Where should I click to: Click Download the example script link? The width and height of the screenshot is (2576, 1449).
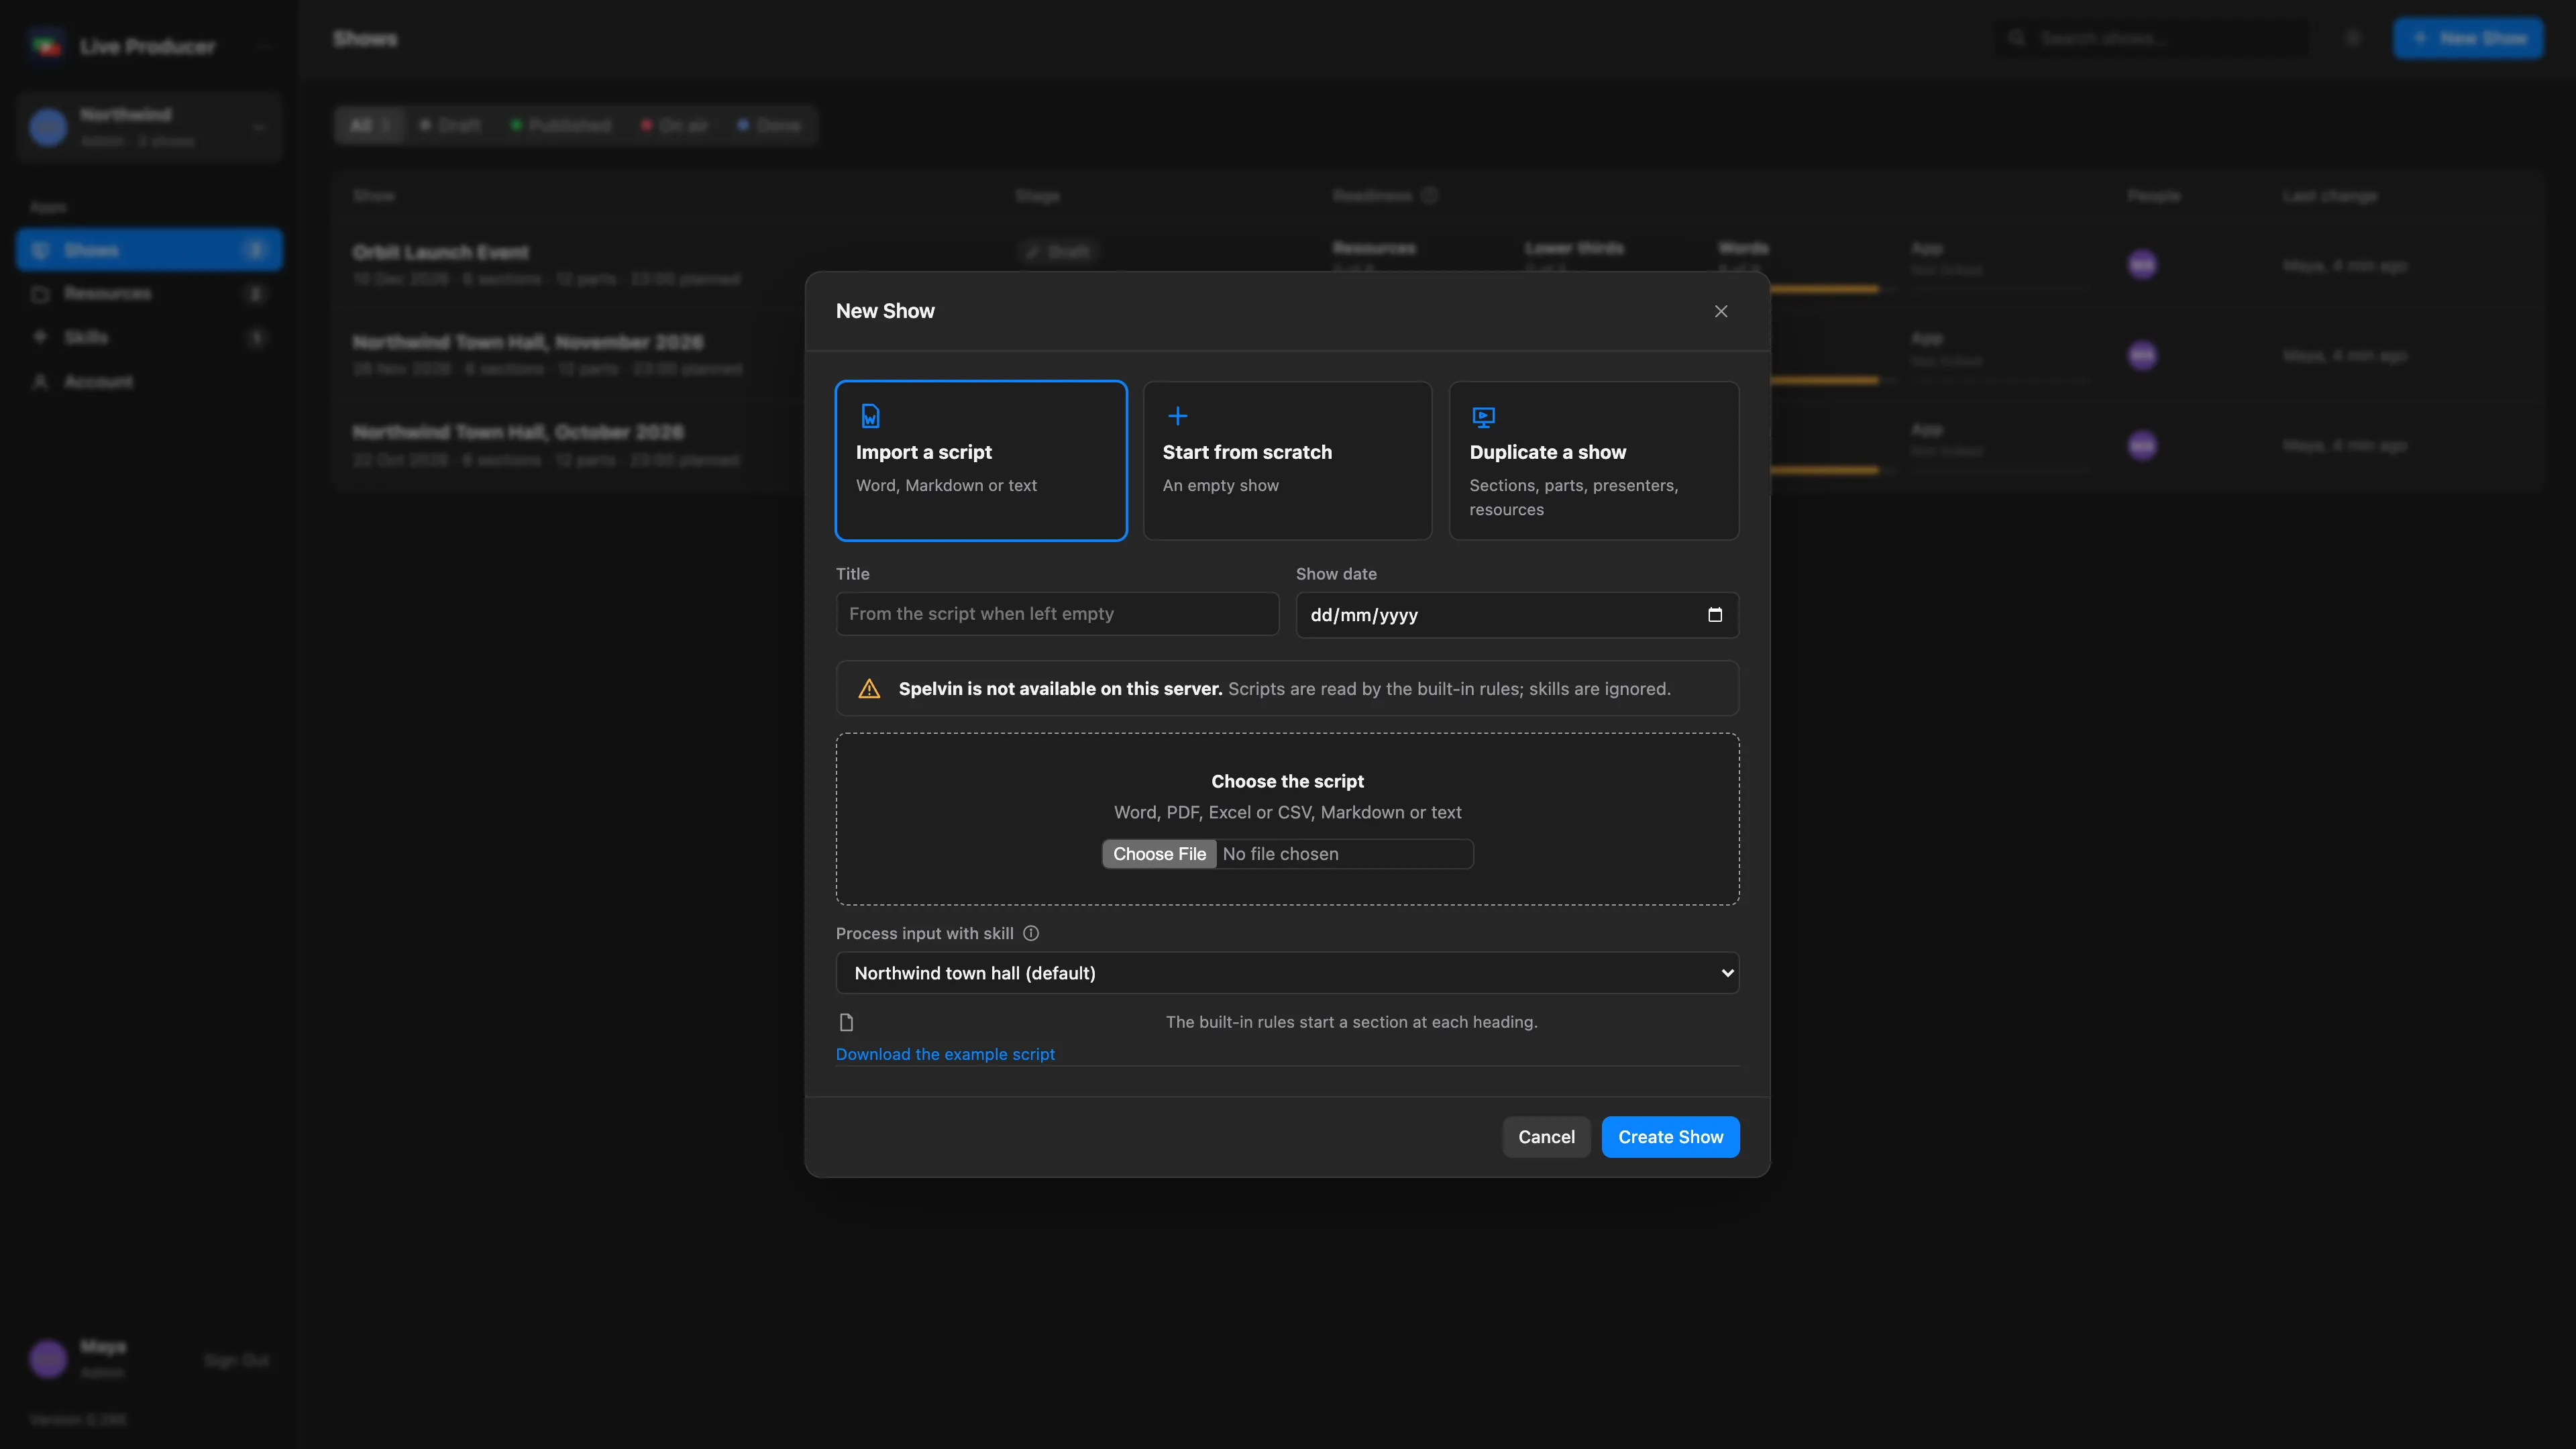pyautogui.click(x=945, y=1054)
